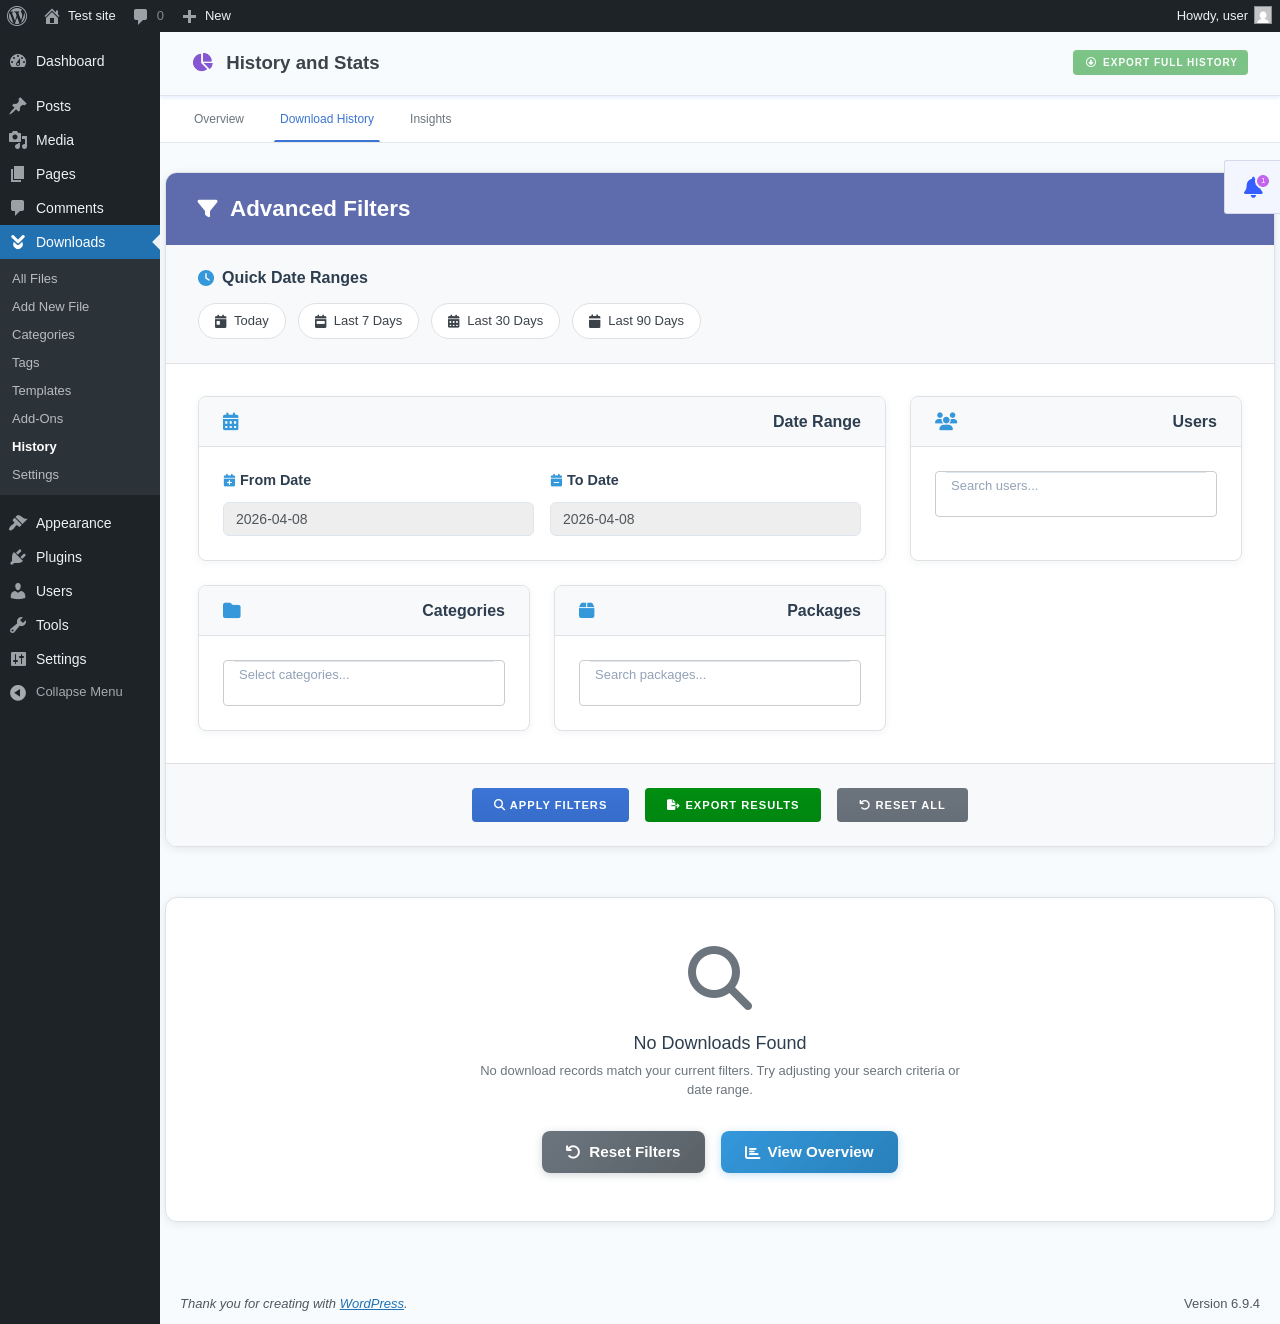Switch to the Insights tab
Viewport: 1280px width, 1324px height.
(430, 119)
